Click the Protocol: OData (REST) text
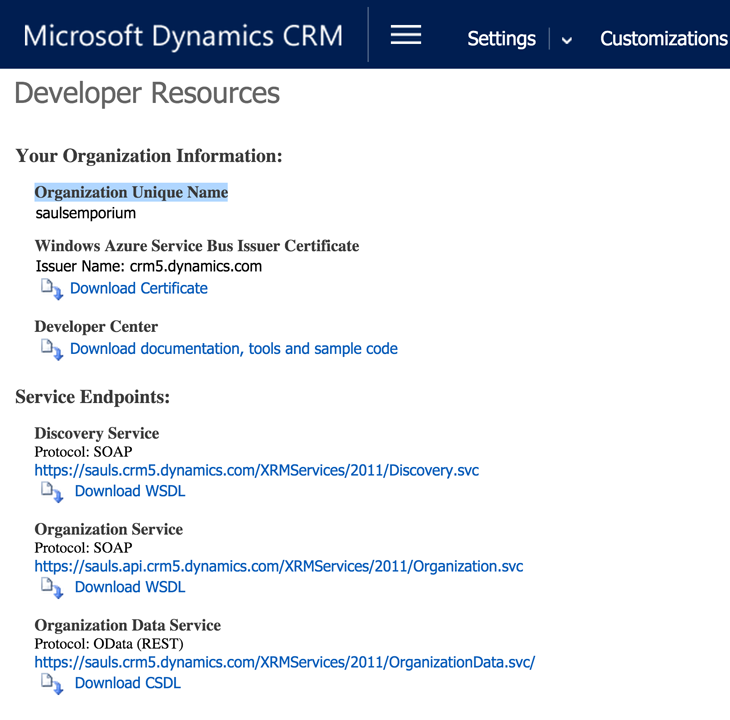 (109, 644)
